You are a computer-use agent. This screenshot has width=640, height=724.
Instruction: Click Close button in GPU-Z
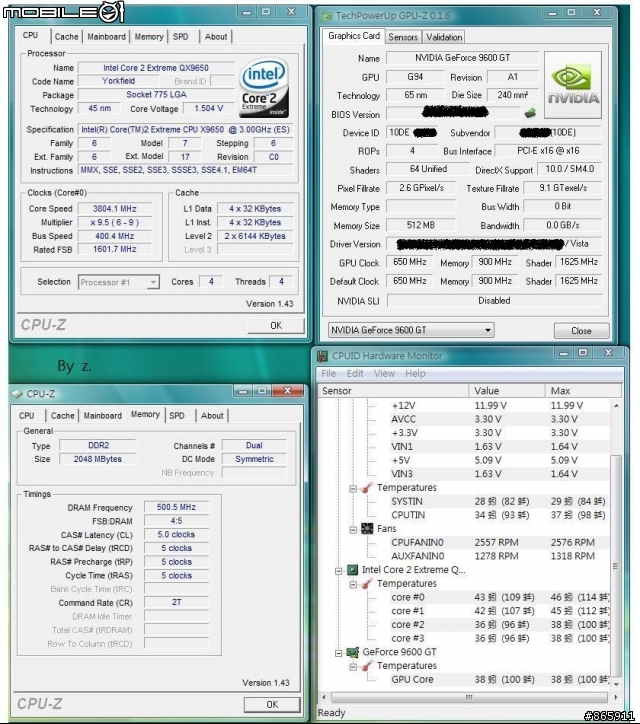[x=581, y=331]
